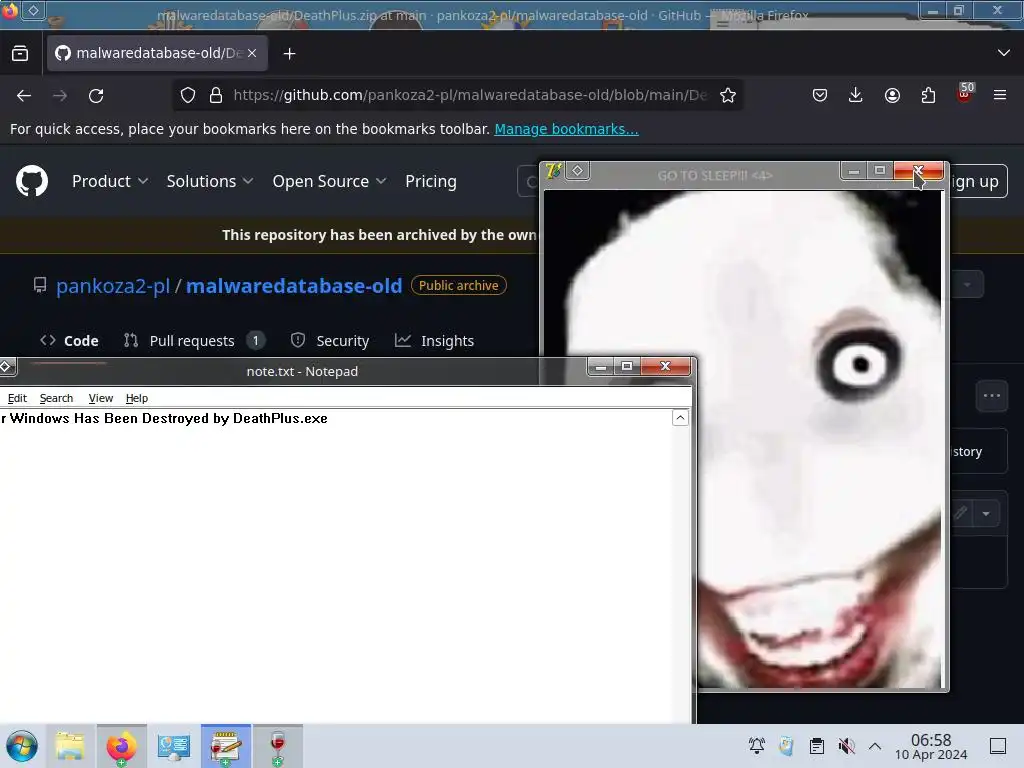The height and width of the screenshot is (768, 1024).
Task: Open the Start menu orb
Action: (x=22, y=746)
